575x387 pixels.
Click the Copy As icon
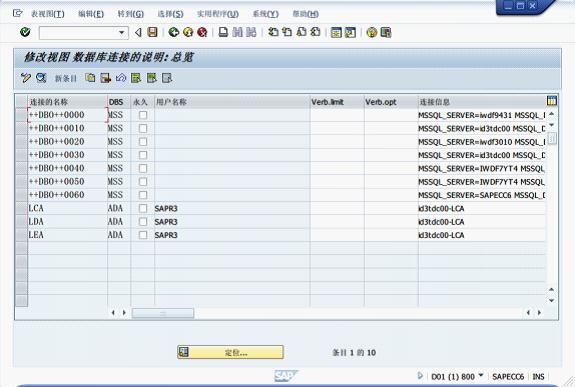click(90, 78)
